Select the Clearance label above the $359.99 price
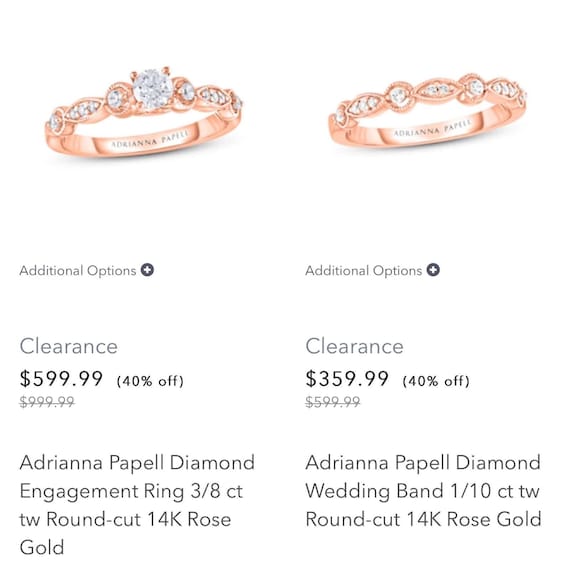 click(x=354, y=346)
